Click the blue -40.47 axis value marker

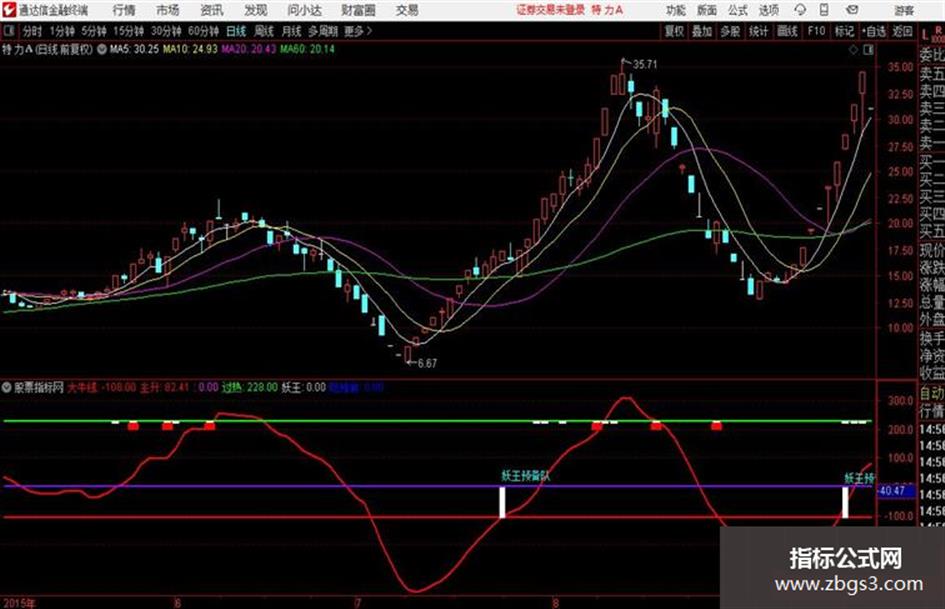tap(893, 491)
